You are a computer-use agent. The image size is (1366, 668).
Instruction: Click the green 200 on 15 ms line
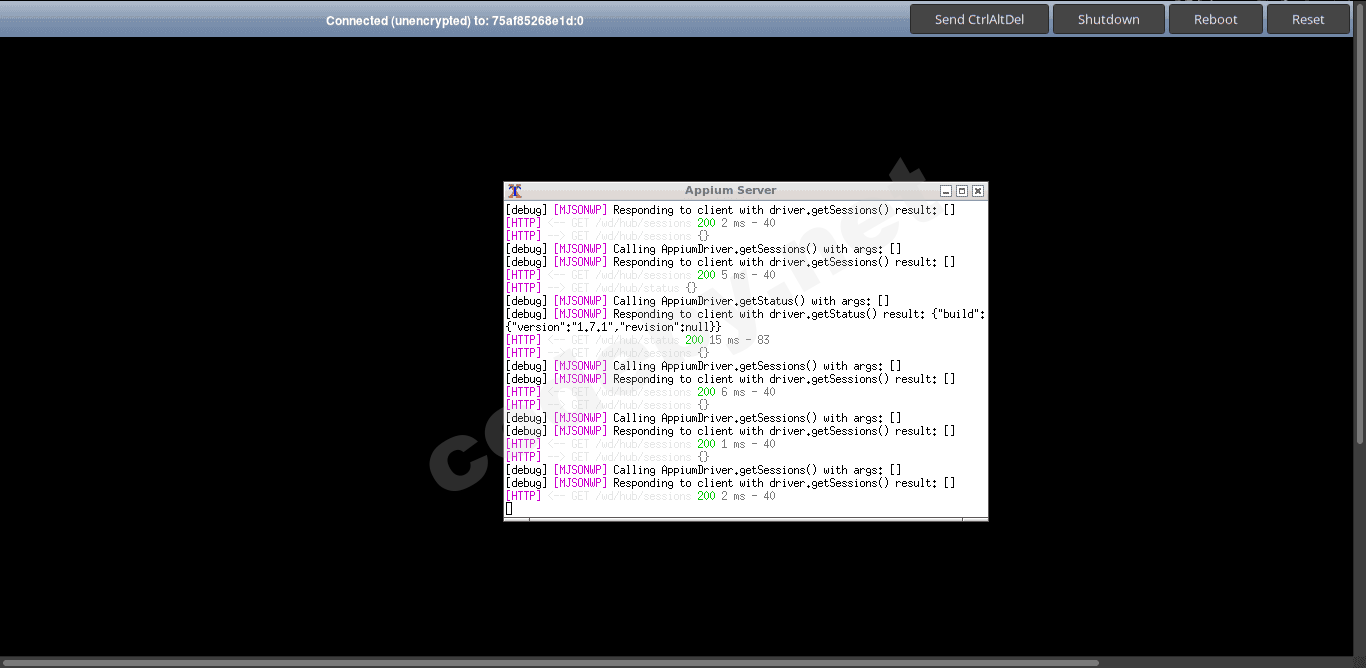pyautogui.click(x=694, y=340)
